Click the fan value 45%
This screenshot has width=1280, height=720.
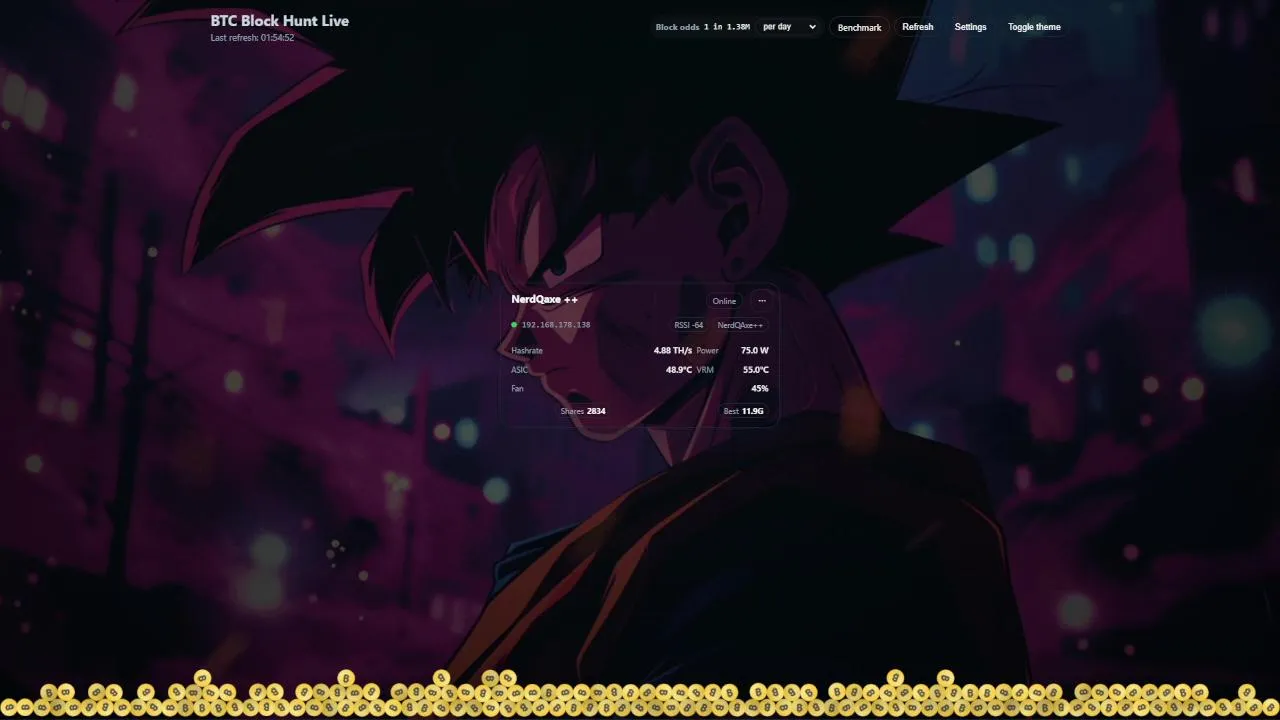760,389
